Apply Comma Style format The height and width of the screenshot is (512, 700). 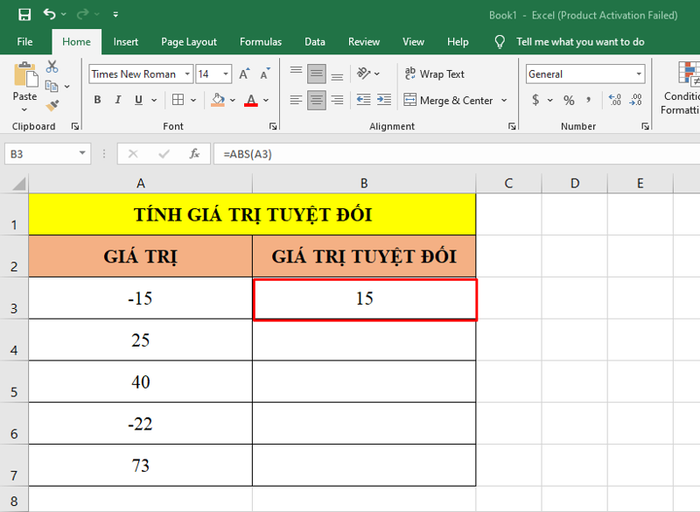tap(589, 100)
